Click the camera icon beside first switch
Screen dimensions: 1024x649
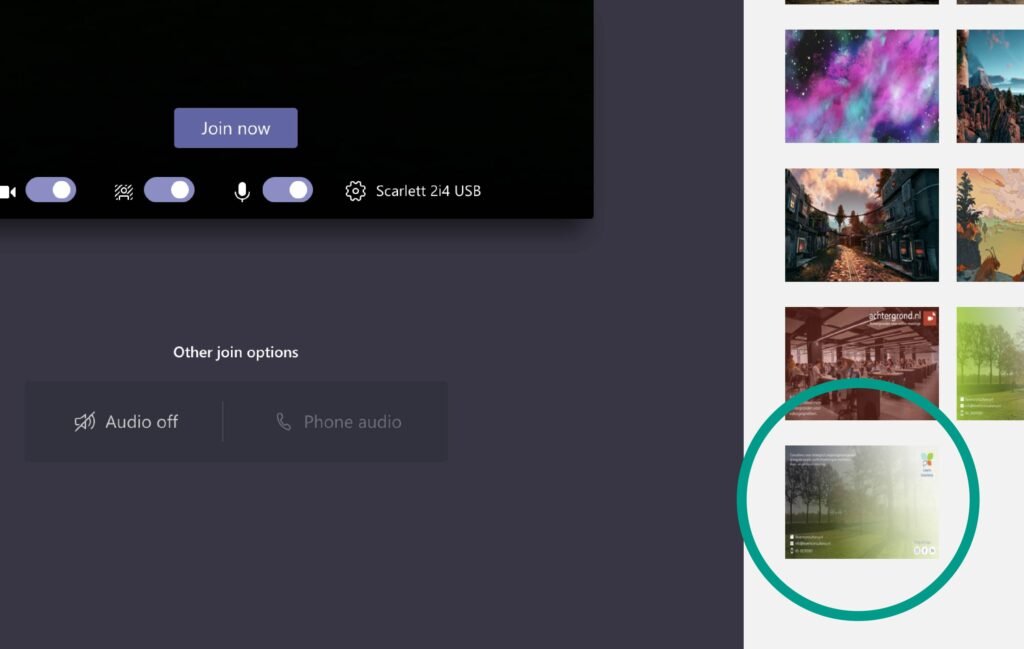8,191
